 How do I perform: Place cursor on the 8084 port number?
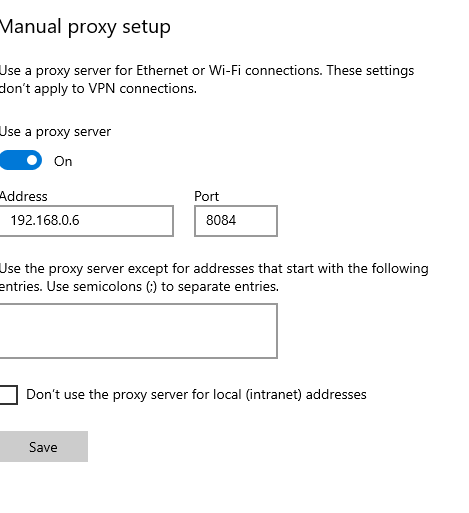point(221,220)
